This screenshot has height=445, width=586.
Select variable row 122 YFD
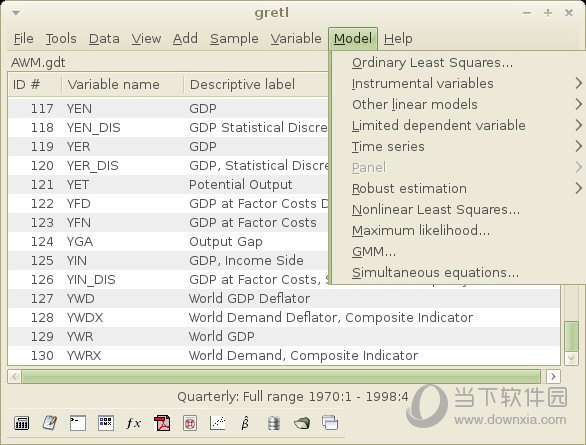pyautogui.click(x=168, y=204)
